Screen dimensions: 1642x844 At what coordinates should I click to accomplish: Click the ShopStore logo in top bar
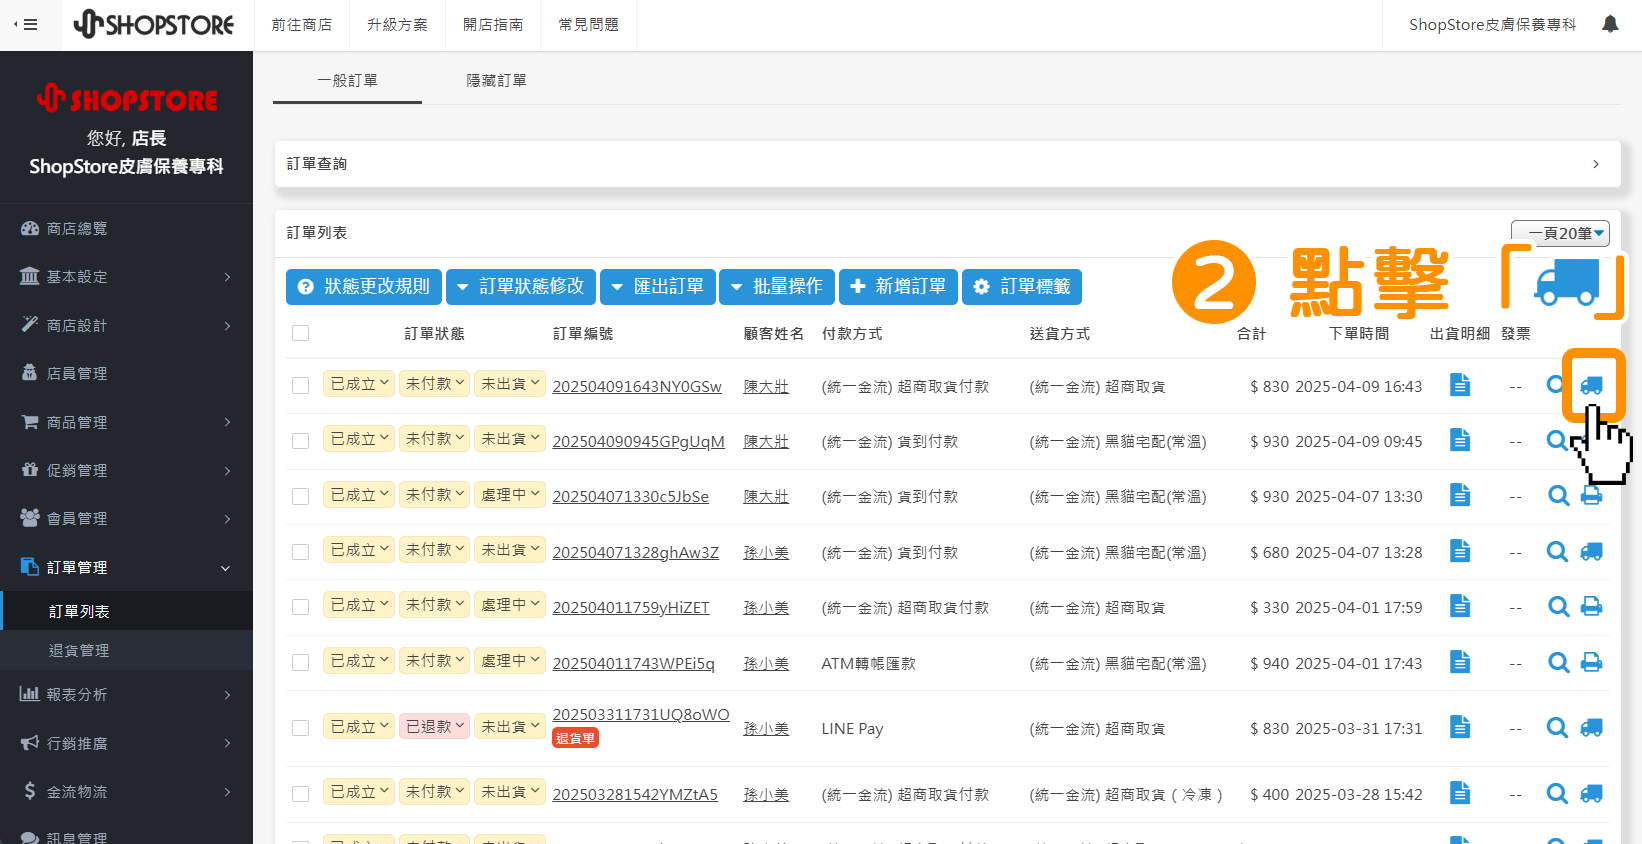(154, 24)
